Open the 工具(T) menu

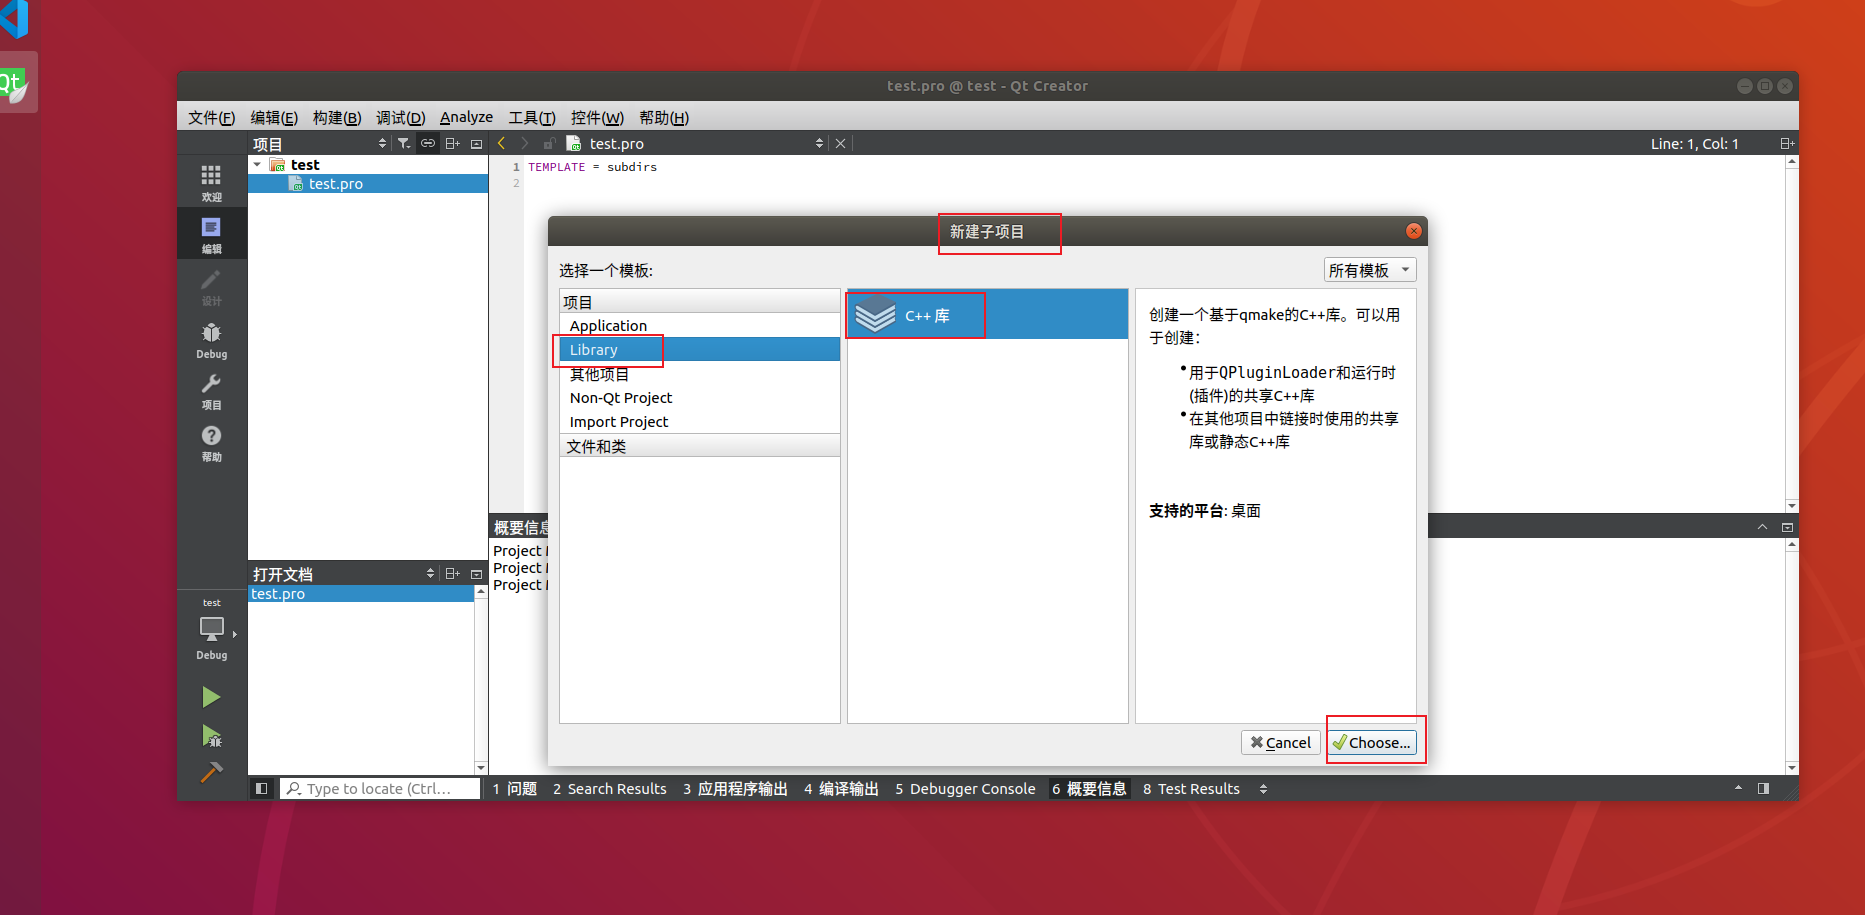(532, 117)
